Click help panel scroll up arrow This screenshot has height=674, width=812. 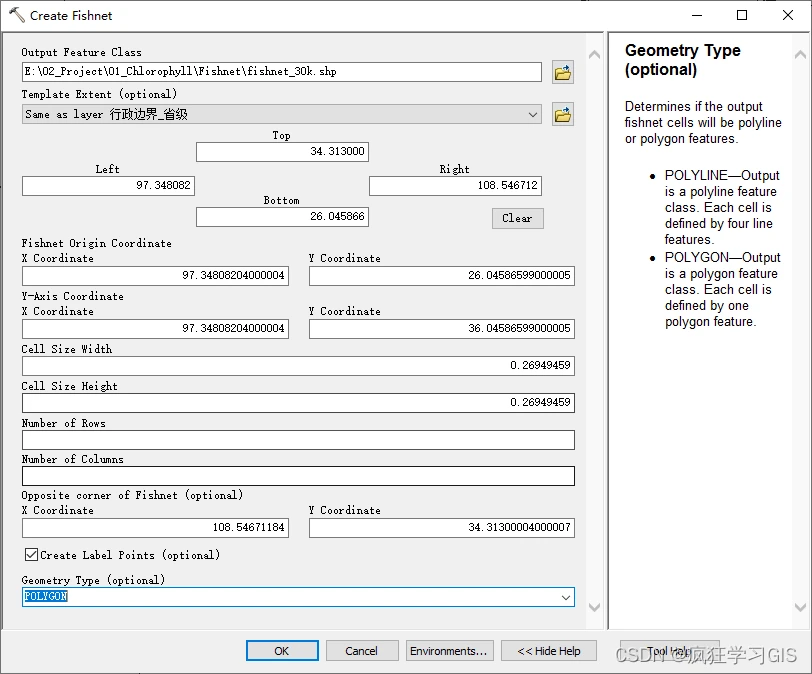[800, 54]
